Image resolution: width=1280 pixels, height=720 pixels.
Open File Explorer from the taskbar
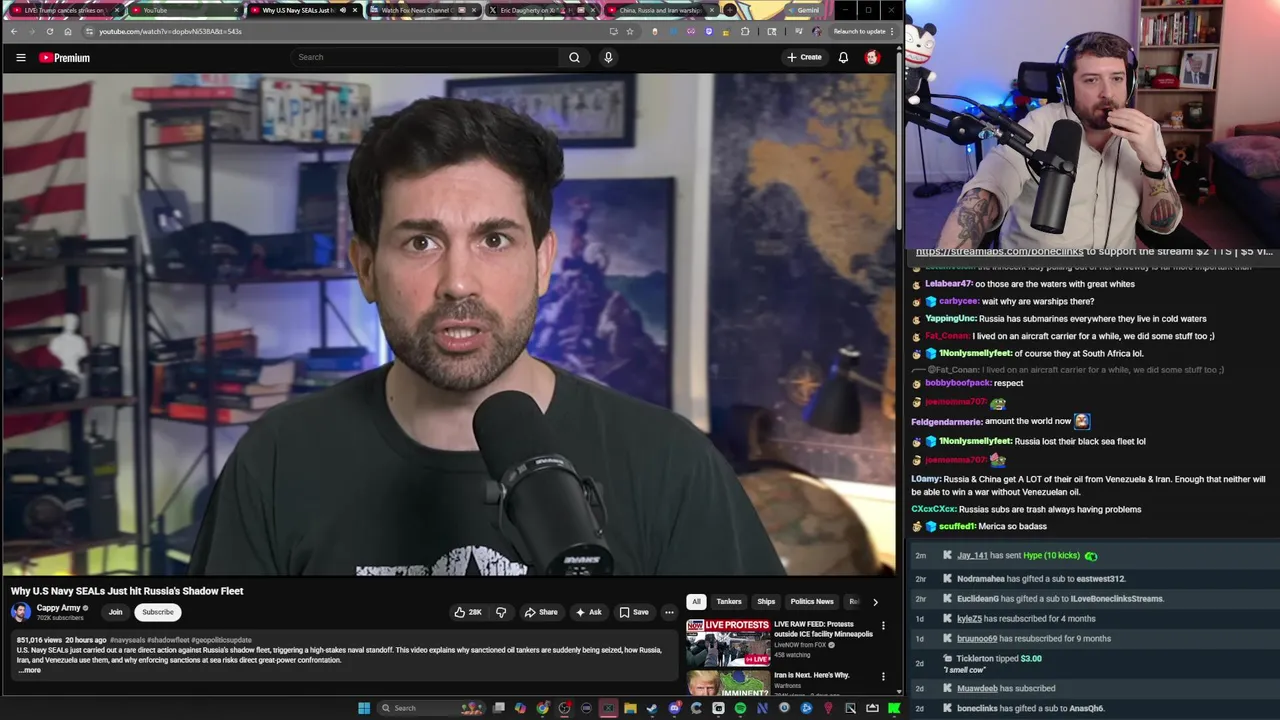630,708
